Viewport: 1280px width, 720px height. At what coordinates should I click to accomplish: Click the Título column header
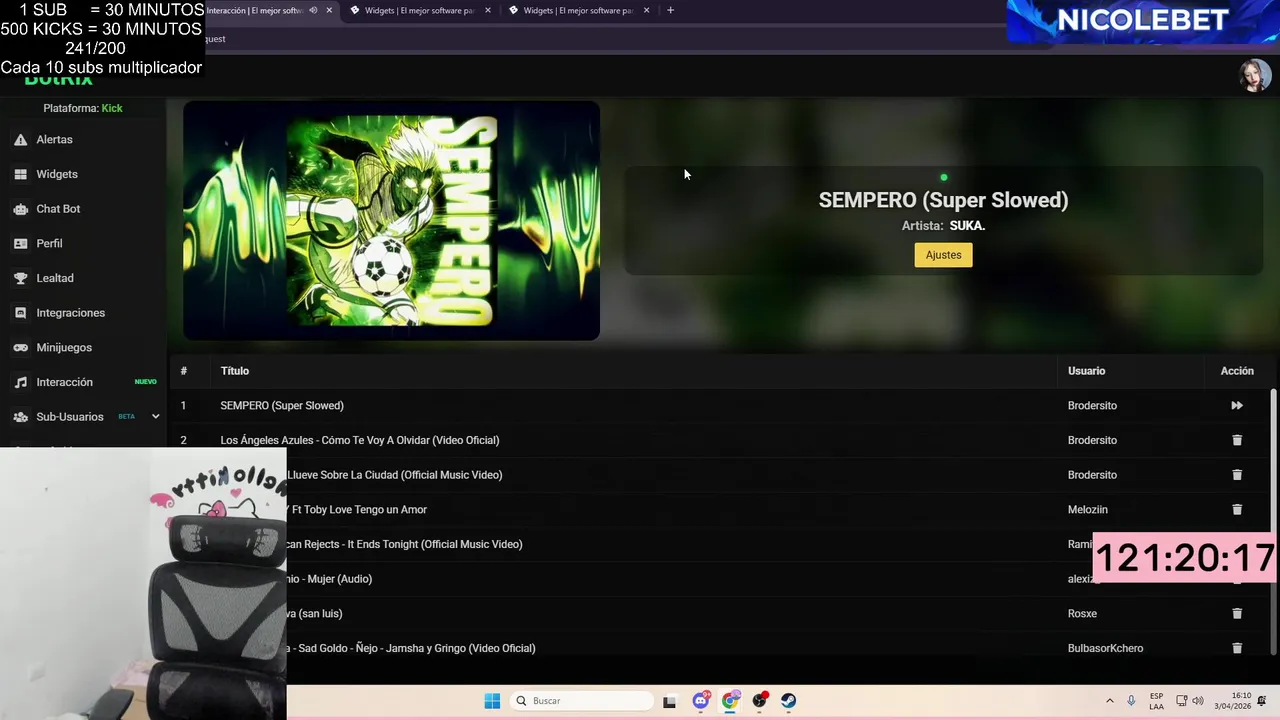click(x=235, y=371)
